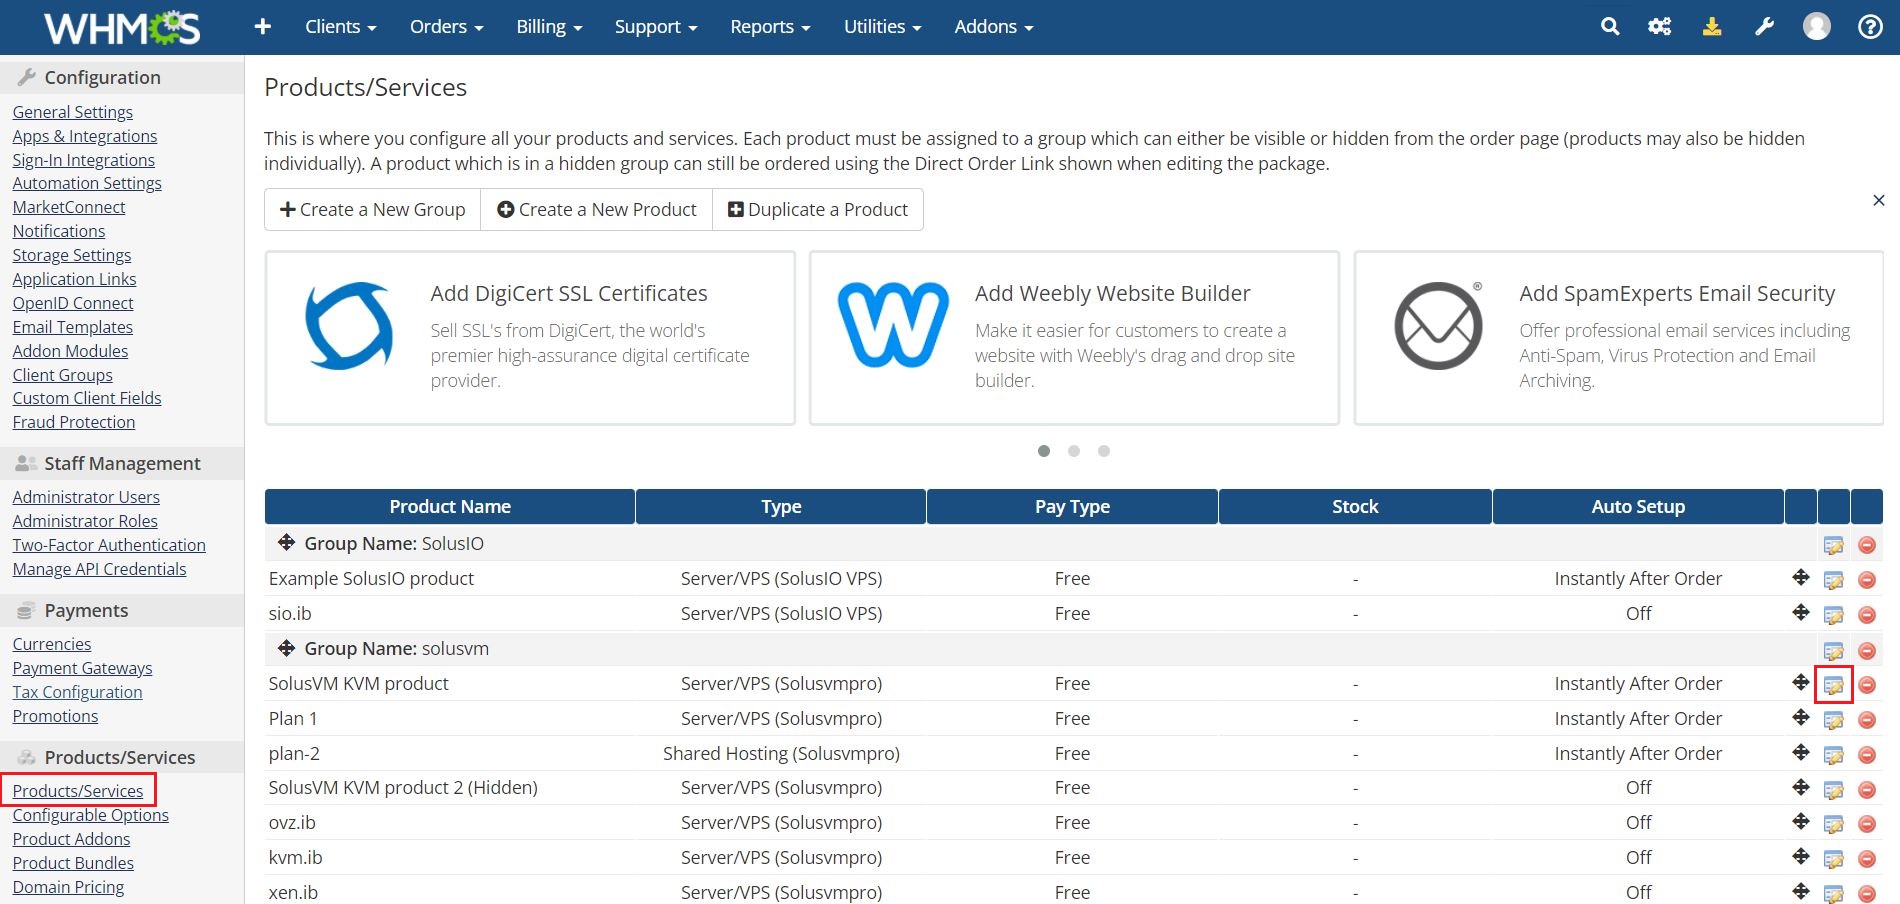Screen dimensions: 1900x904
Task: Click the yellow download update icon
Action: coord(1712,27)
